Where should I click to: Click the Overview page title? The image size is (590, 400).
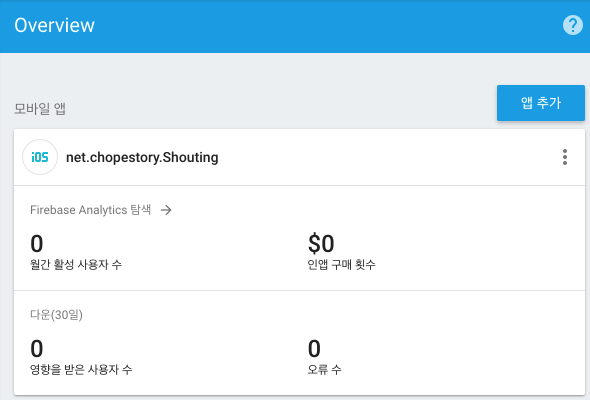[55, 25]
